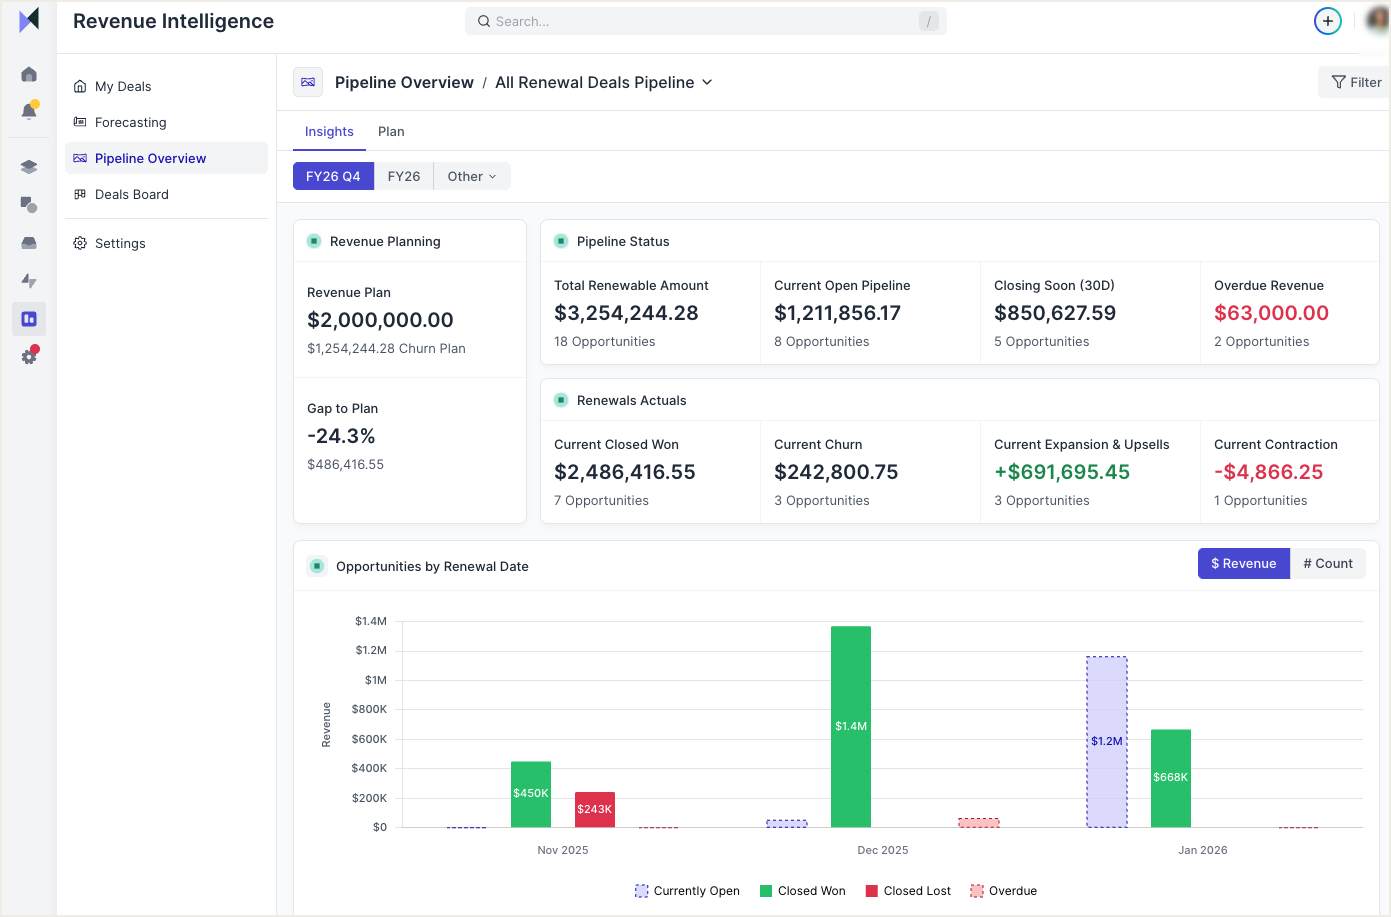1391x917 pixels.
Task: Switch chart to # Count view
Action: [1327, 564]
